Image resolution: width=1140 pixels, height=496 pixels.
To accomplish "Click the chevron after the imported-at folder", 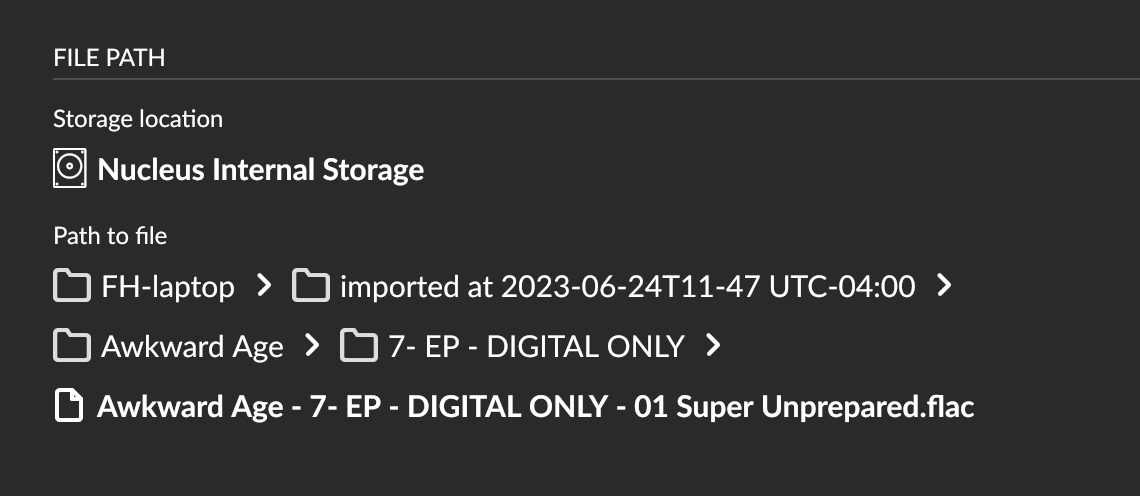I will click(x=944, y=287).
